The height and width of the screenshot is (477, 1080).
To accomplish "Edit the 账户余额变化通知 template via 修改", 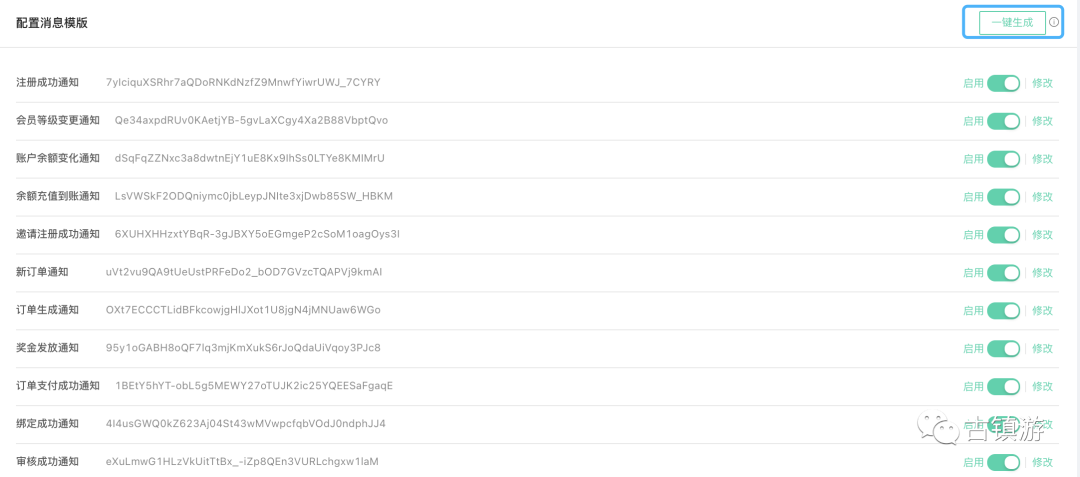I will click(x=1042, y=158).
